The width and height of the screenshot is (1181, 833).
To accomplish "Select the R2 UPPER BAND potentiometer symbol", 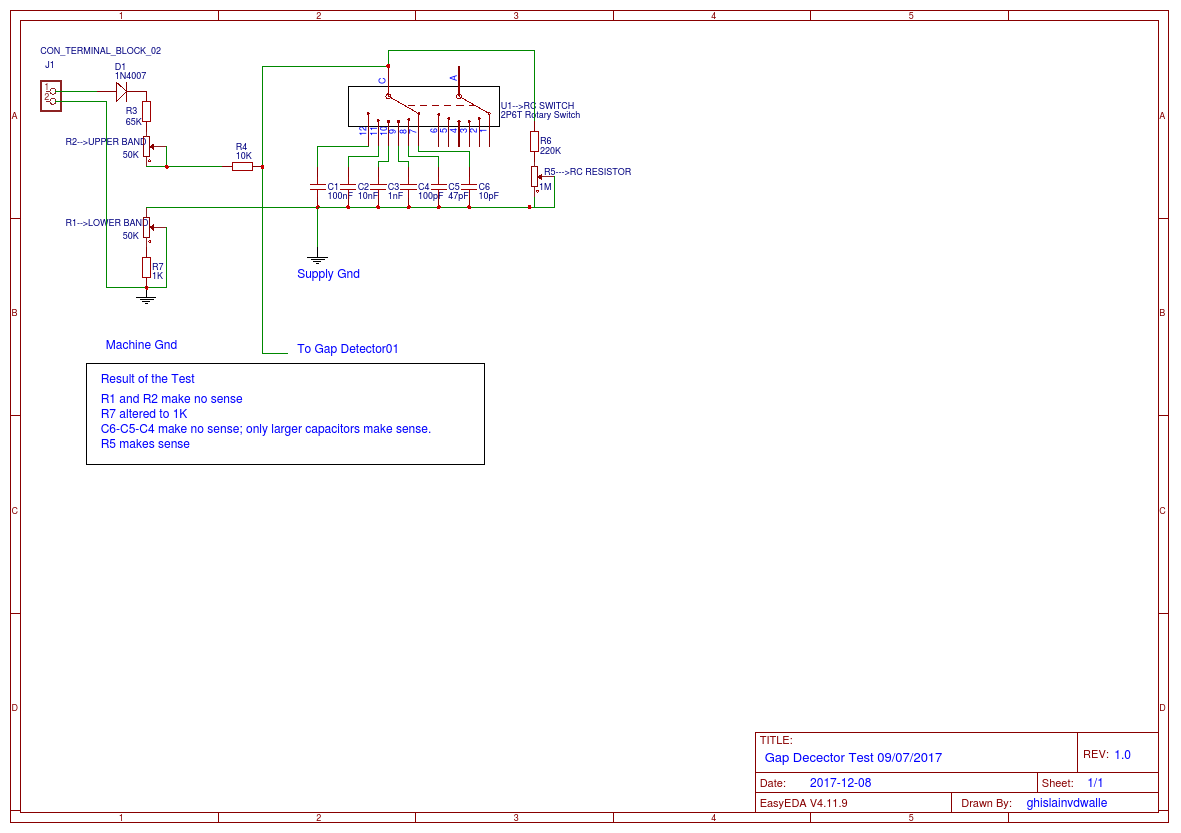I will [147, 146].
